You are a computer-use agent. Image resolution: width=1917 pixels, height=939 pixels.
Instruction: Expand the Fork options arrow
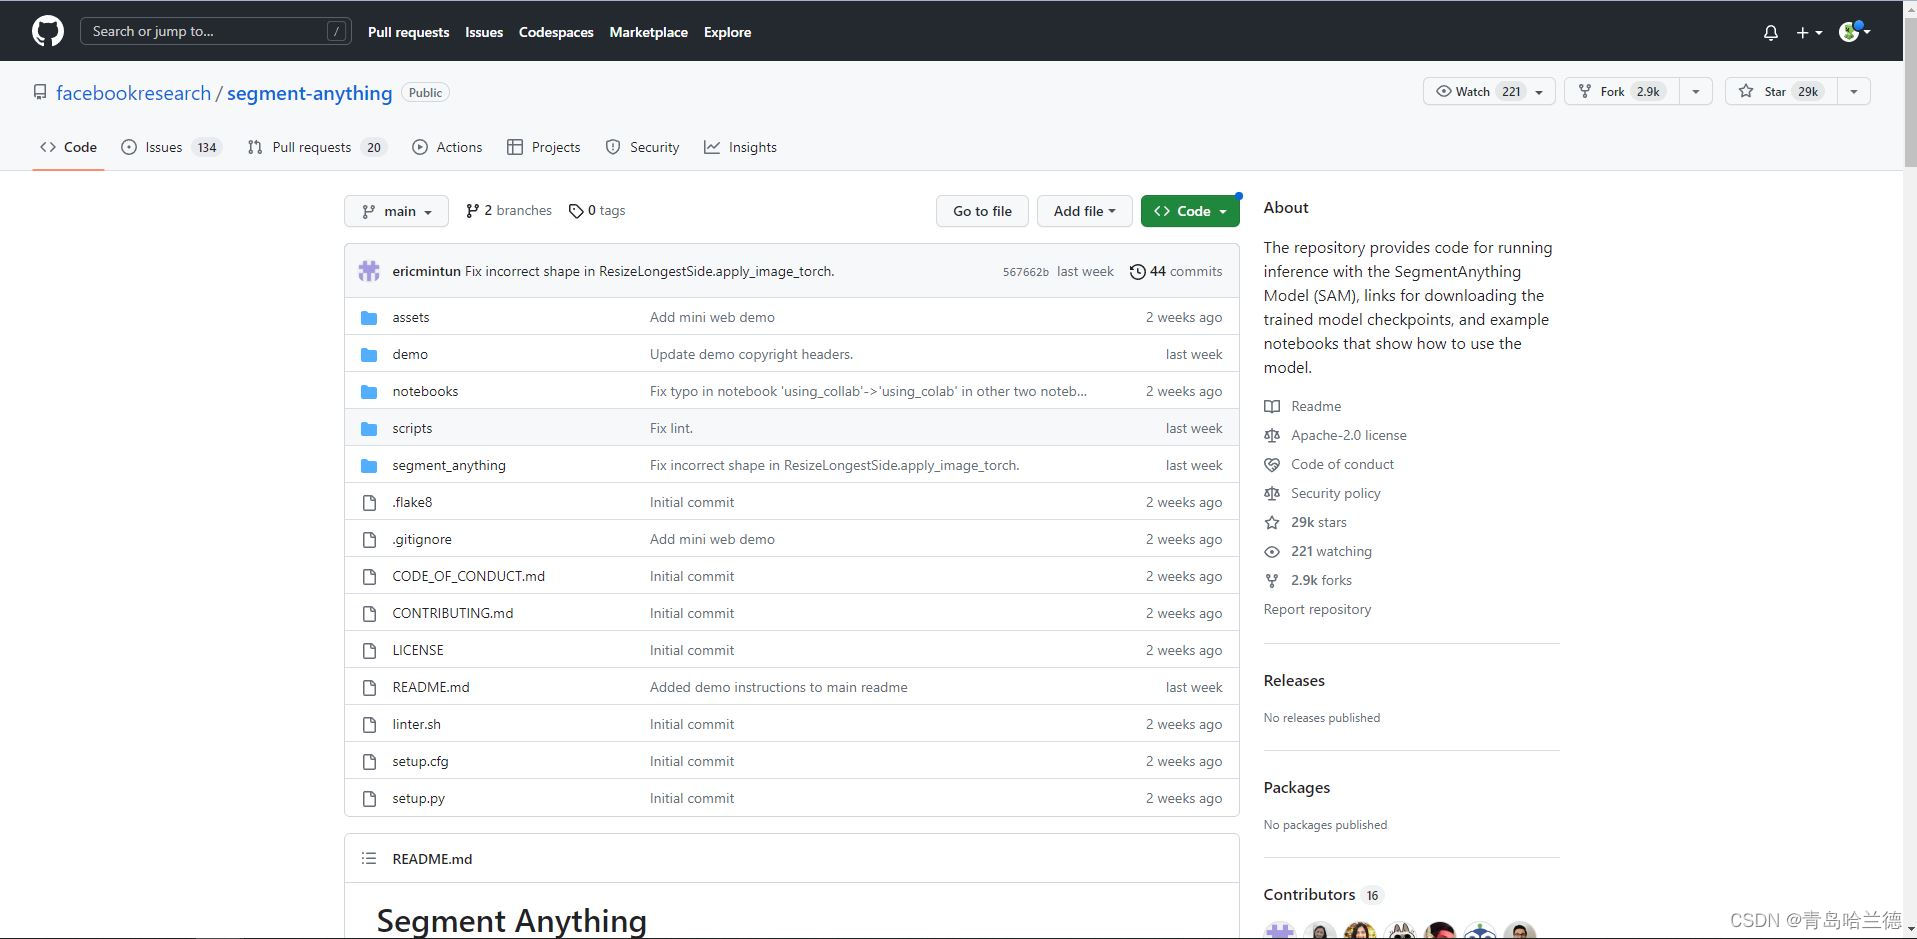pyautogui.click(x=1695, y=91)
